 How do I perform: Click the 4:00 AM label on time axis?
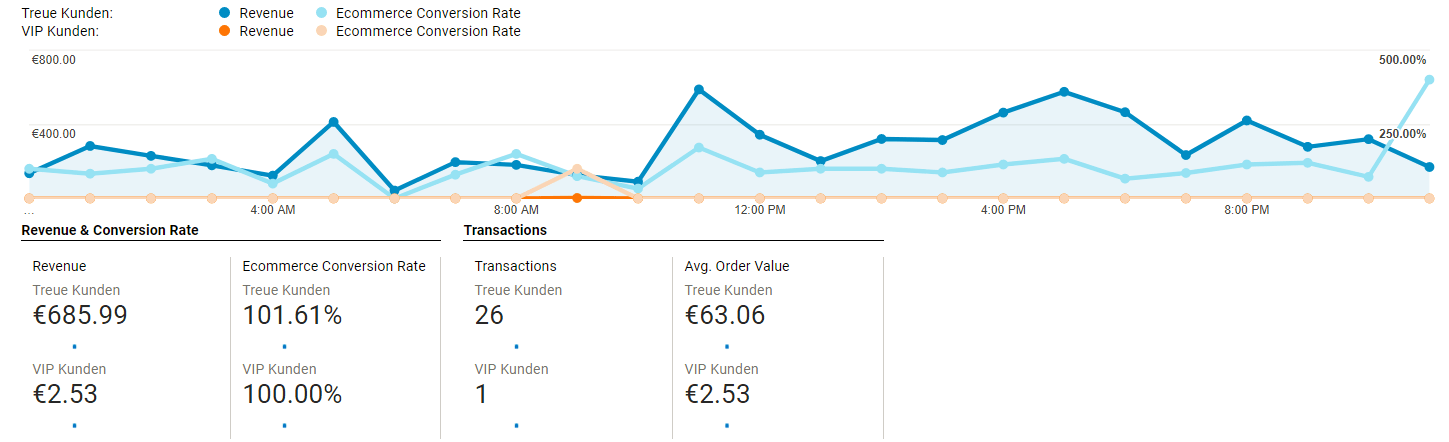272,210
